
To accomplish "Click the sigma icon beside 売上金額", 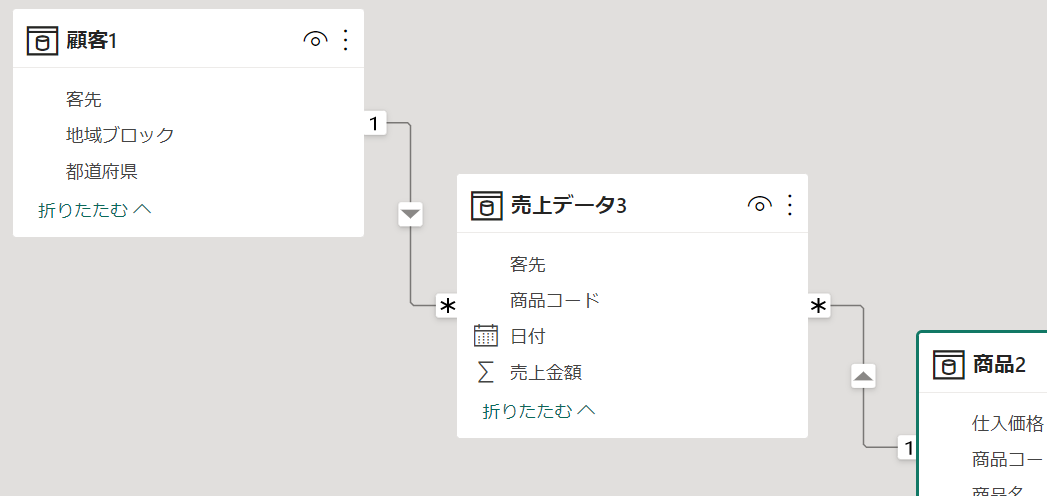I will coord(486,372).
